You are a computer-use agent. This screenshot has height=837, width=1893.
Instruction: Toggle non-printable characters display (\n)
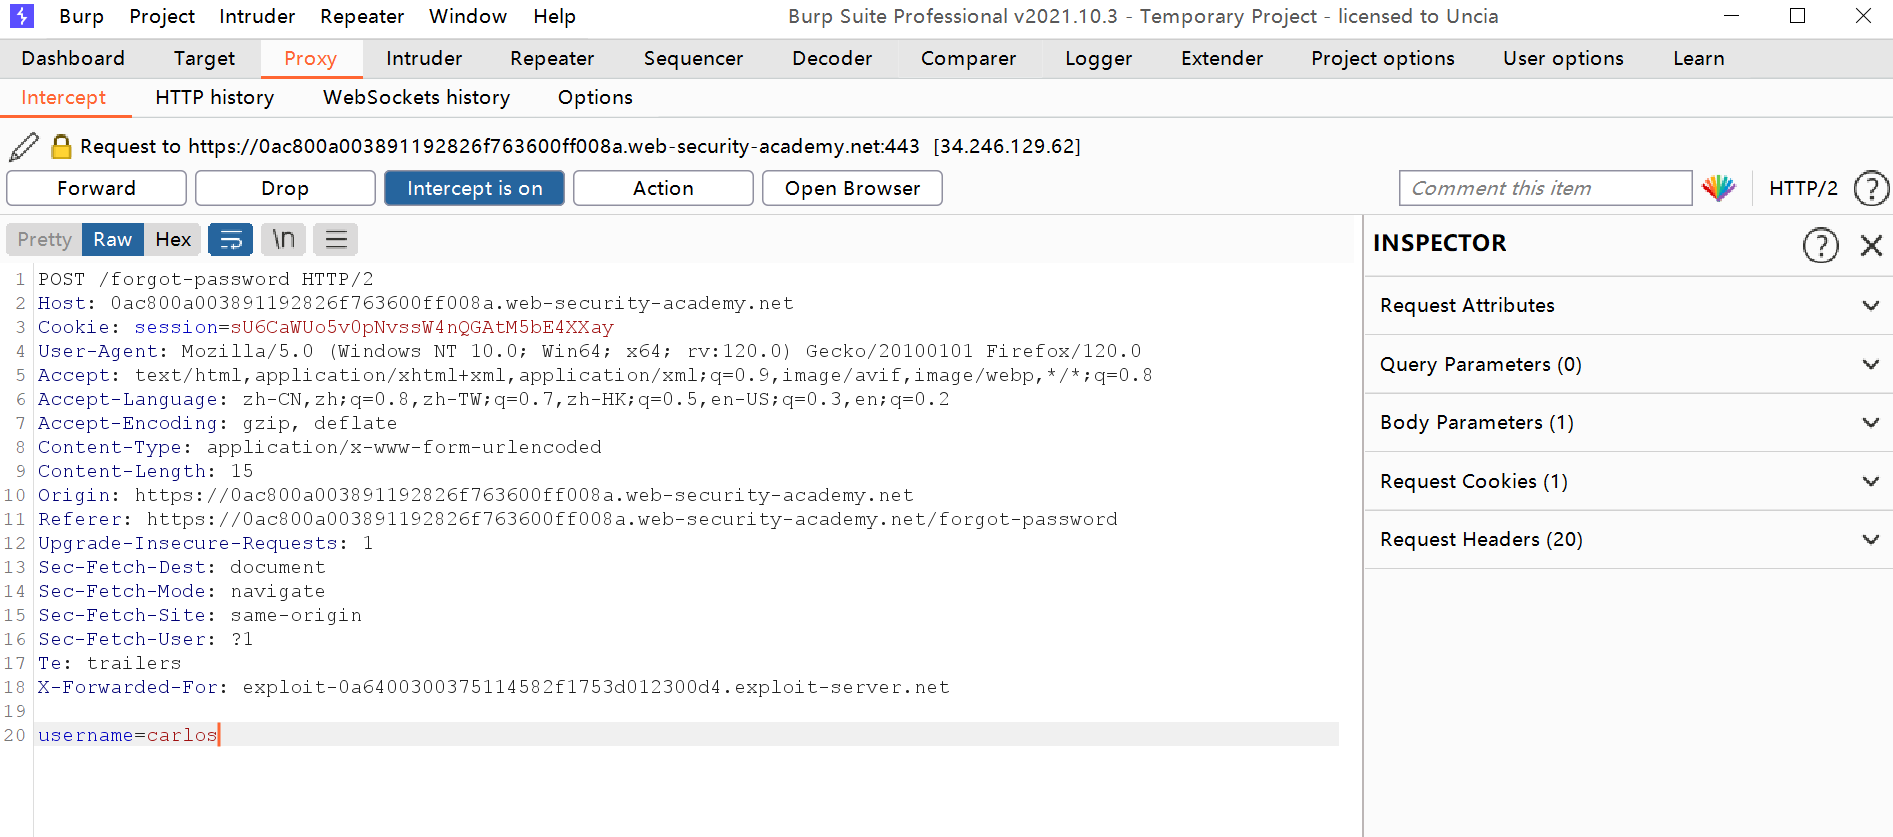point(284,240)
